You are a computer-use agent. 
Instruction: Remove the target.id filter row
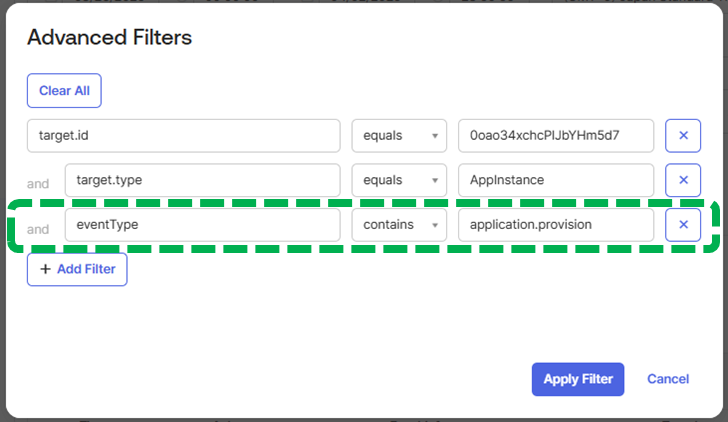pyautogui.click(x=683, y=136)
